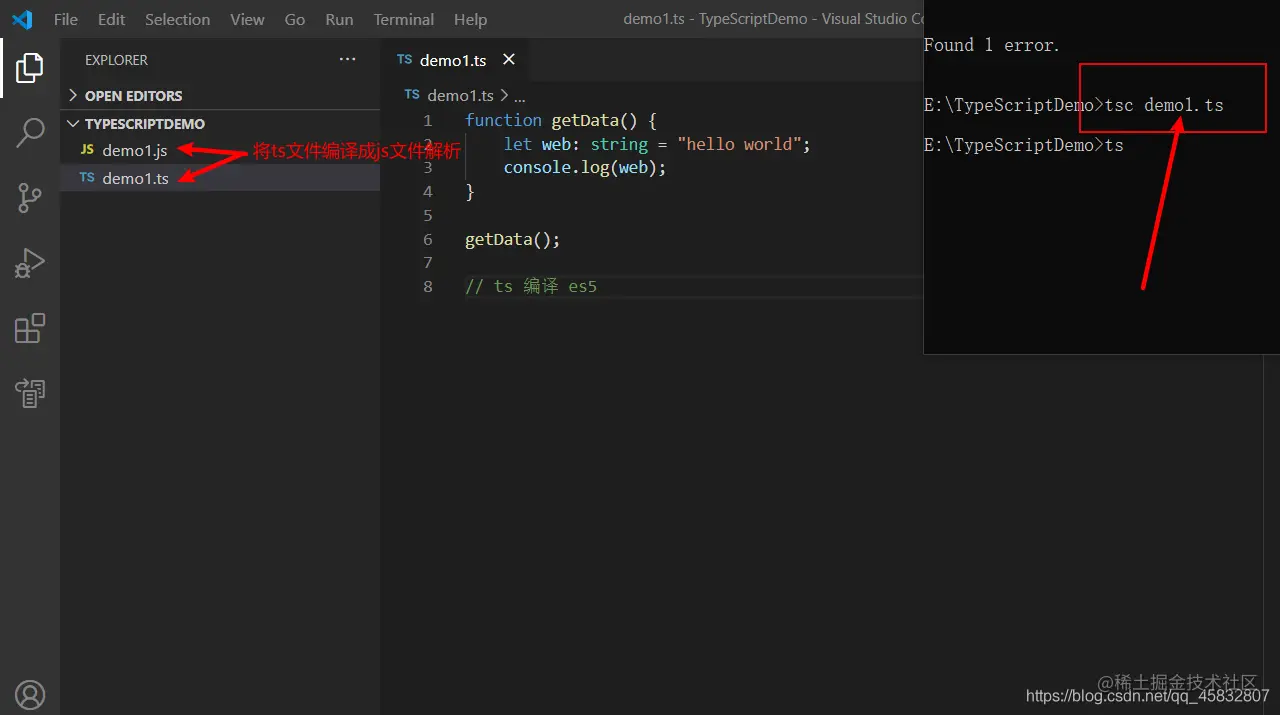
Task: Open the Source Control view
Action: pyautogui.click(x=30, y=197)
